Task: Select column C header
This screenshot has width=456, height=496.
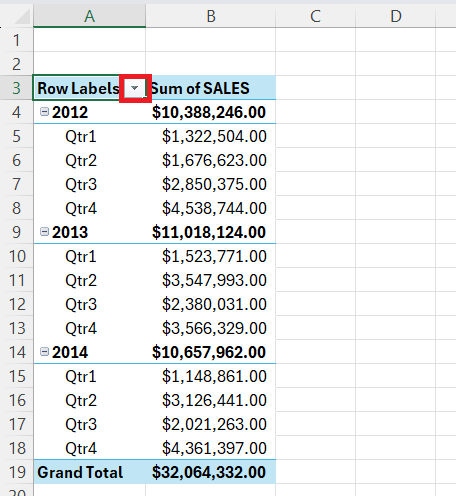Action: pyautogui.click(x=315, y=16)
